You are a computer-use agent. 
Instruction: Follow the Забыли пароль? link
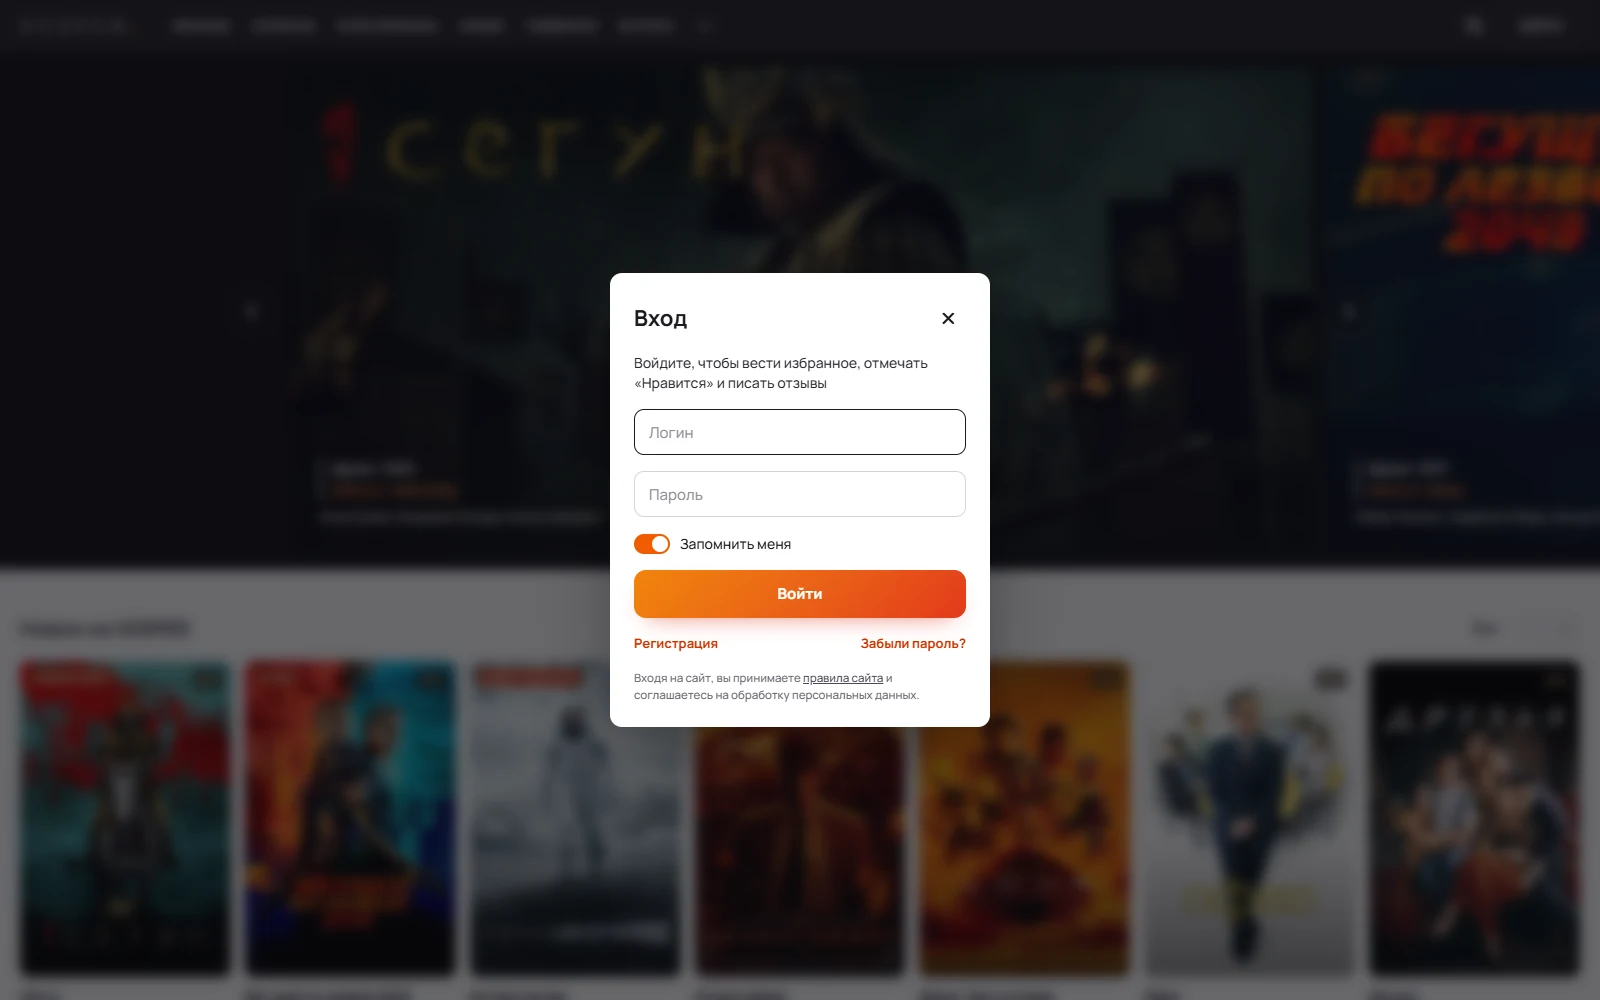point(913,644)
